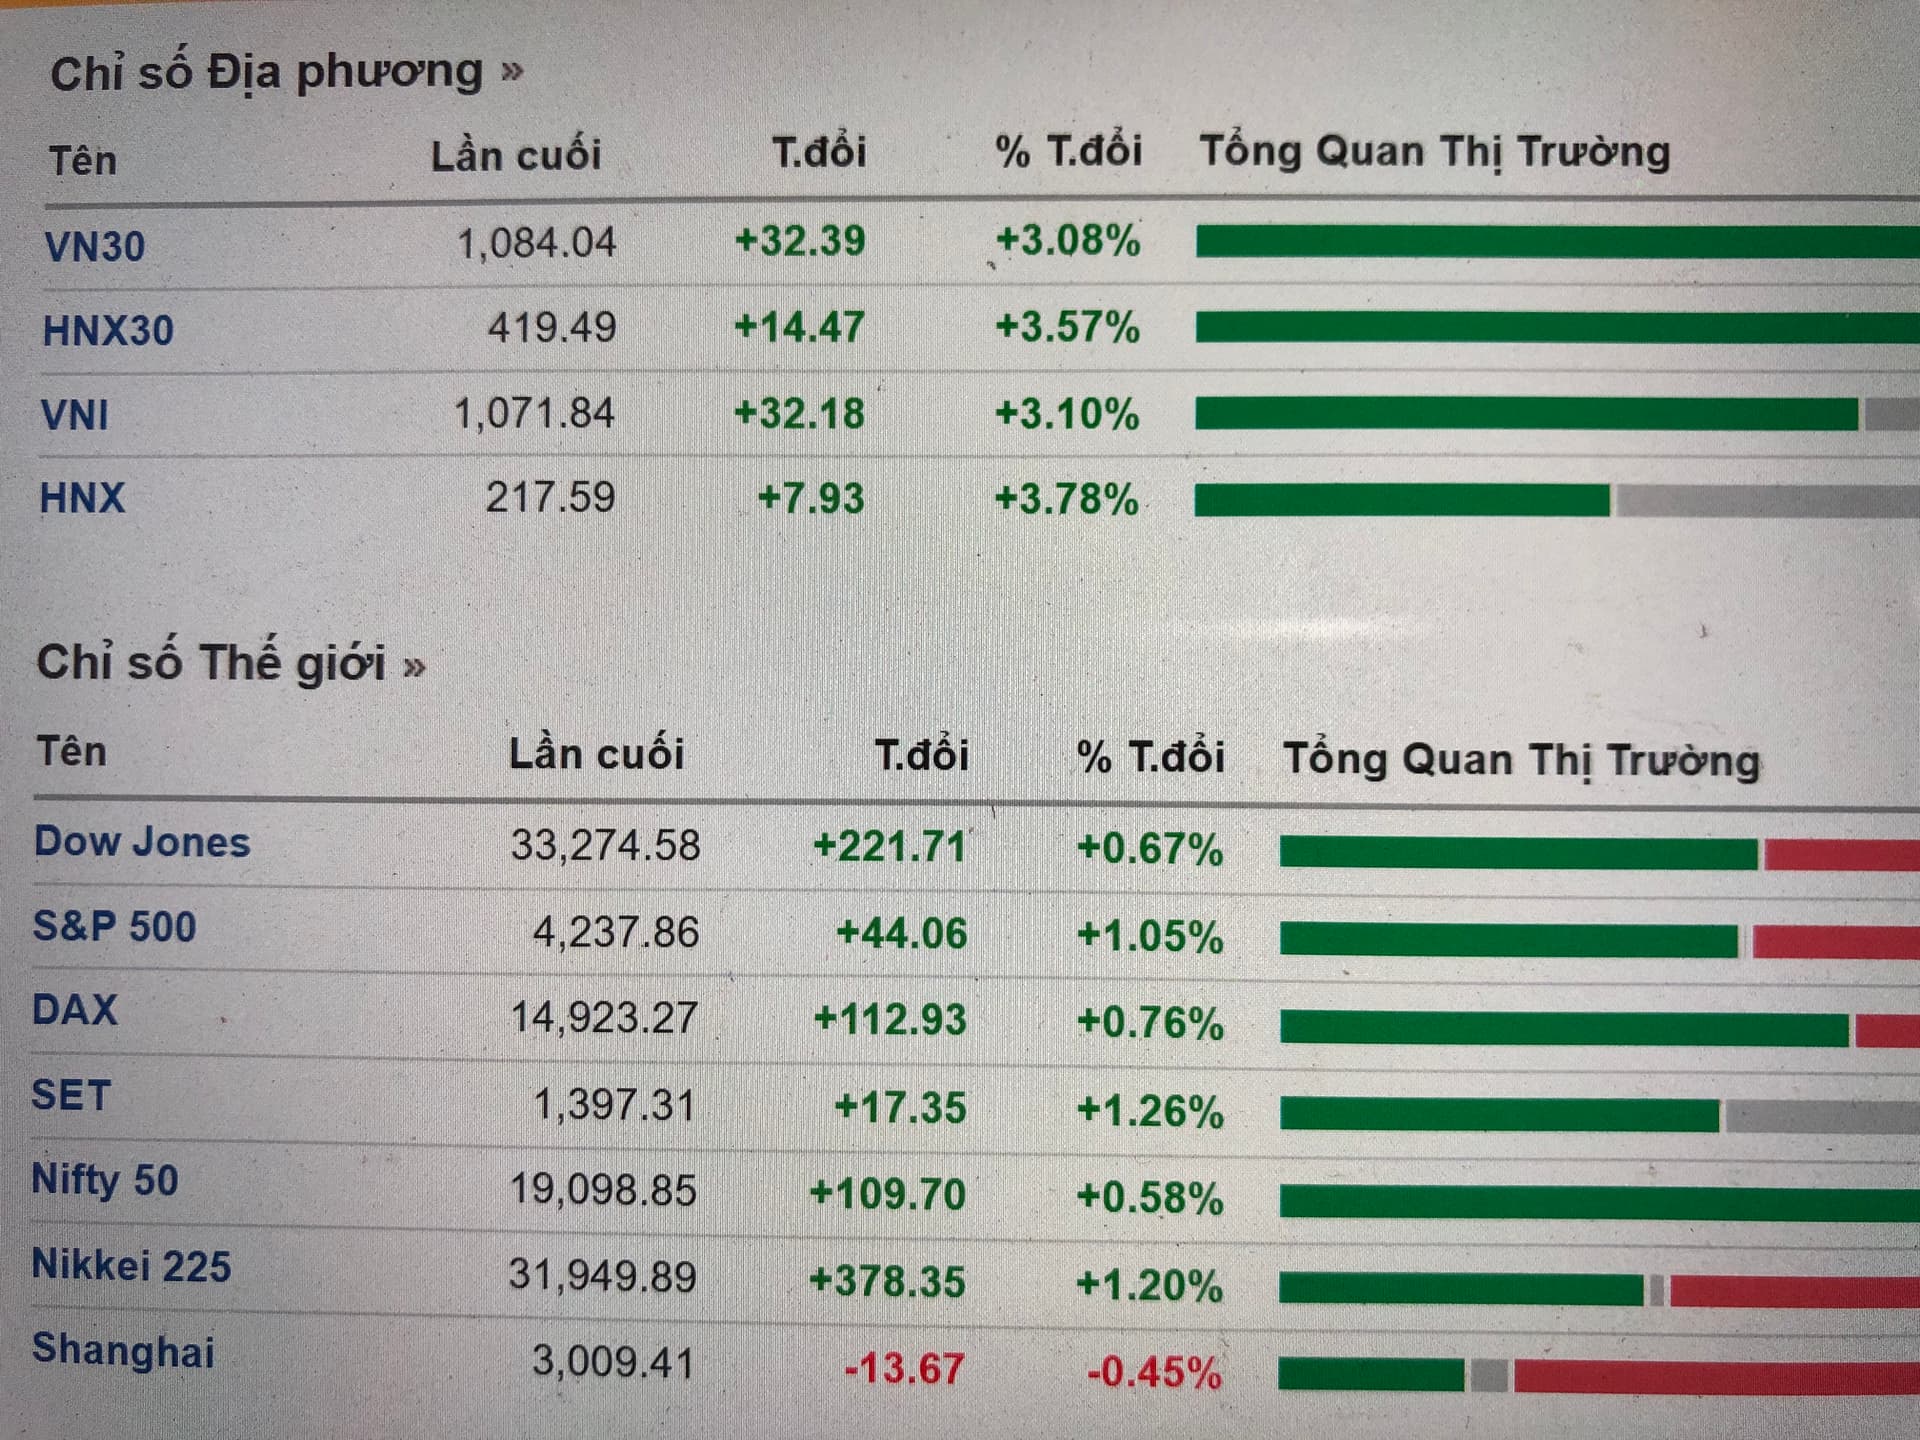
Task: Open the VNI index page
Action: [74, 414]
